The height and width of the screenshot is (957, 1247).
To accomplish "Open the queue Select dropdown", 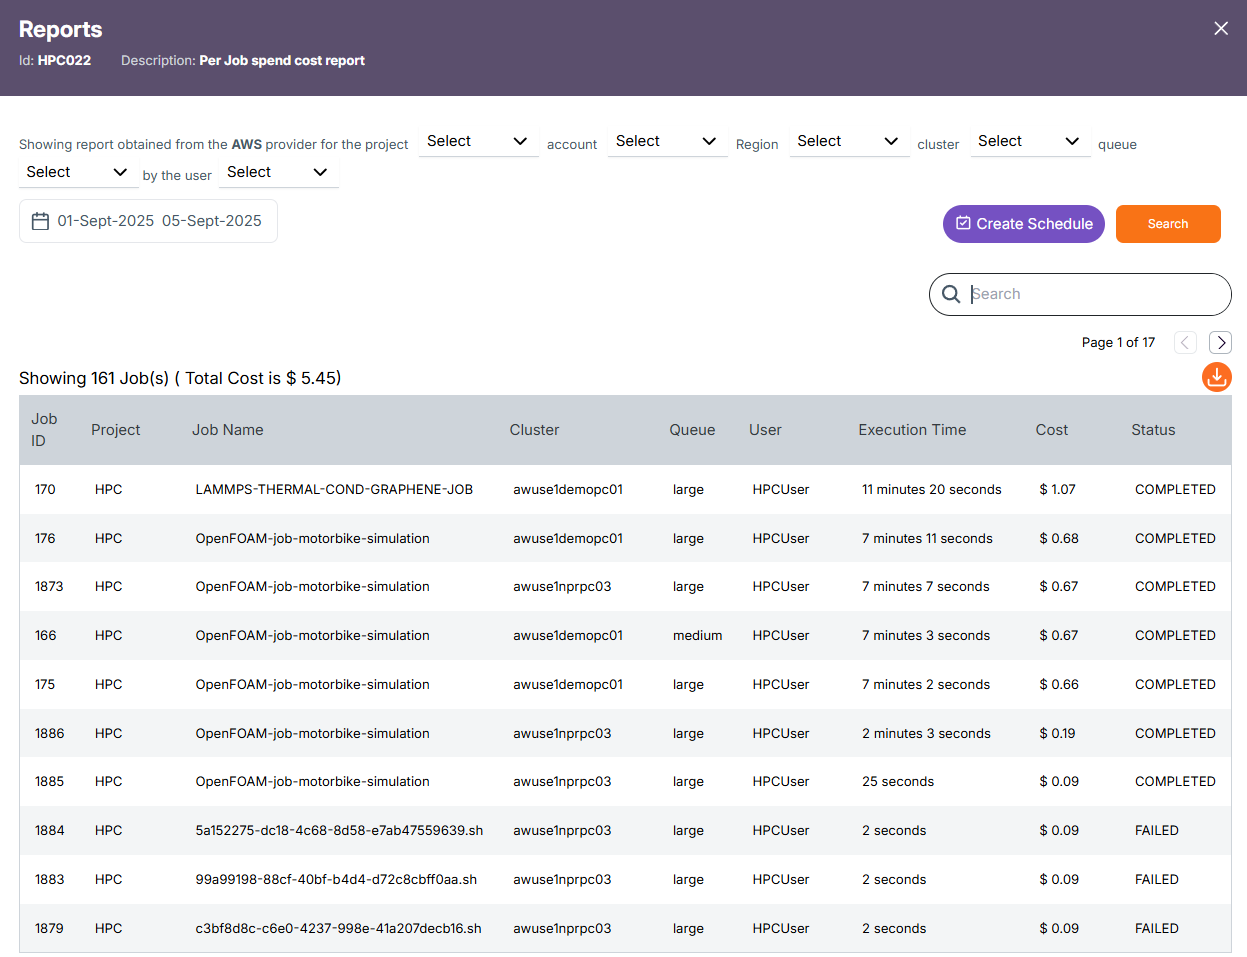I will (x=78, y=172).
